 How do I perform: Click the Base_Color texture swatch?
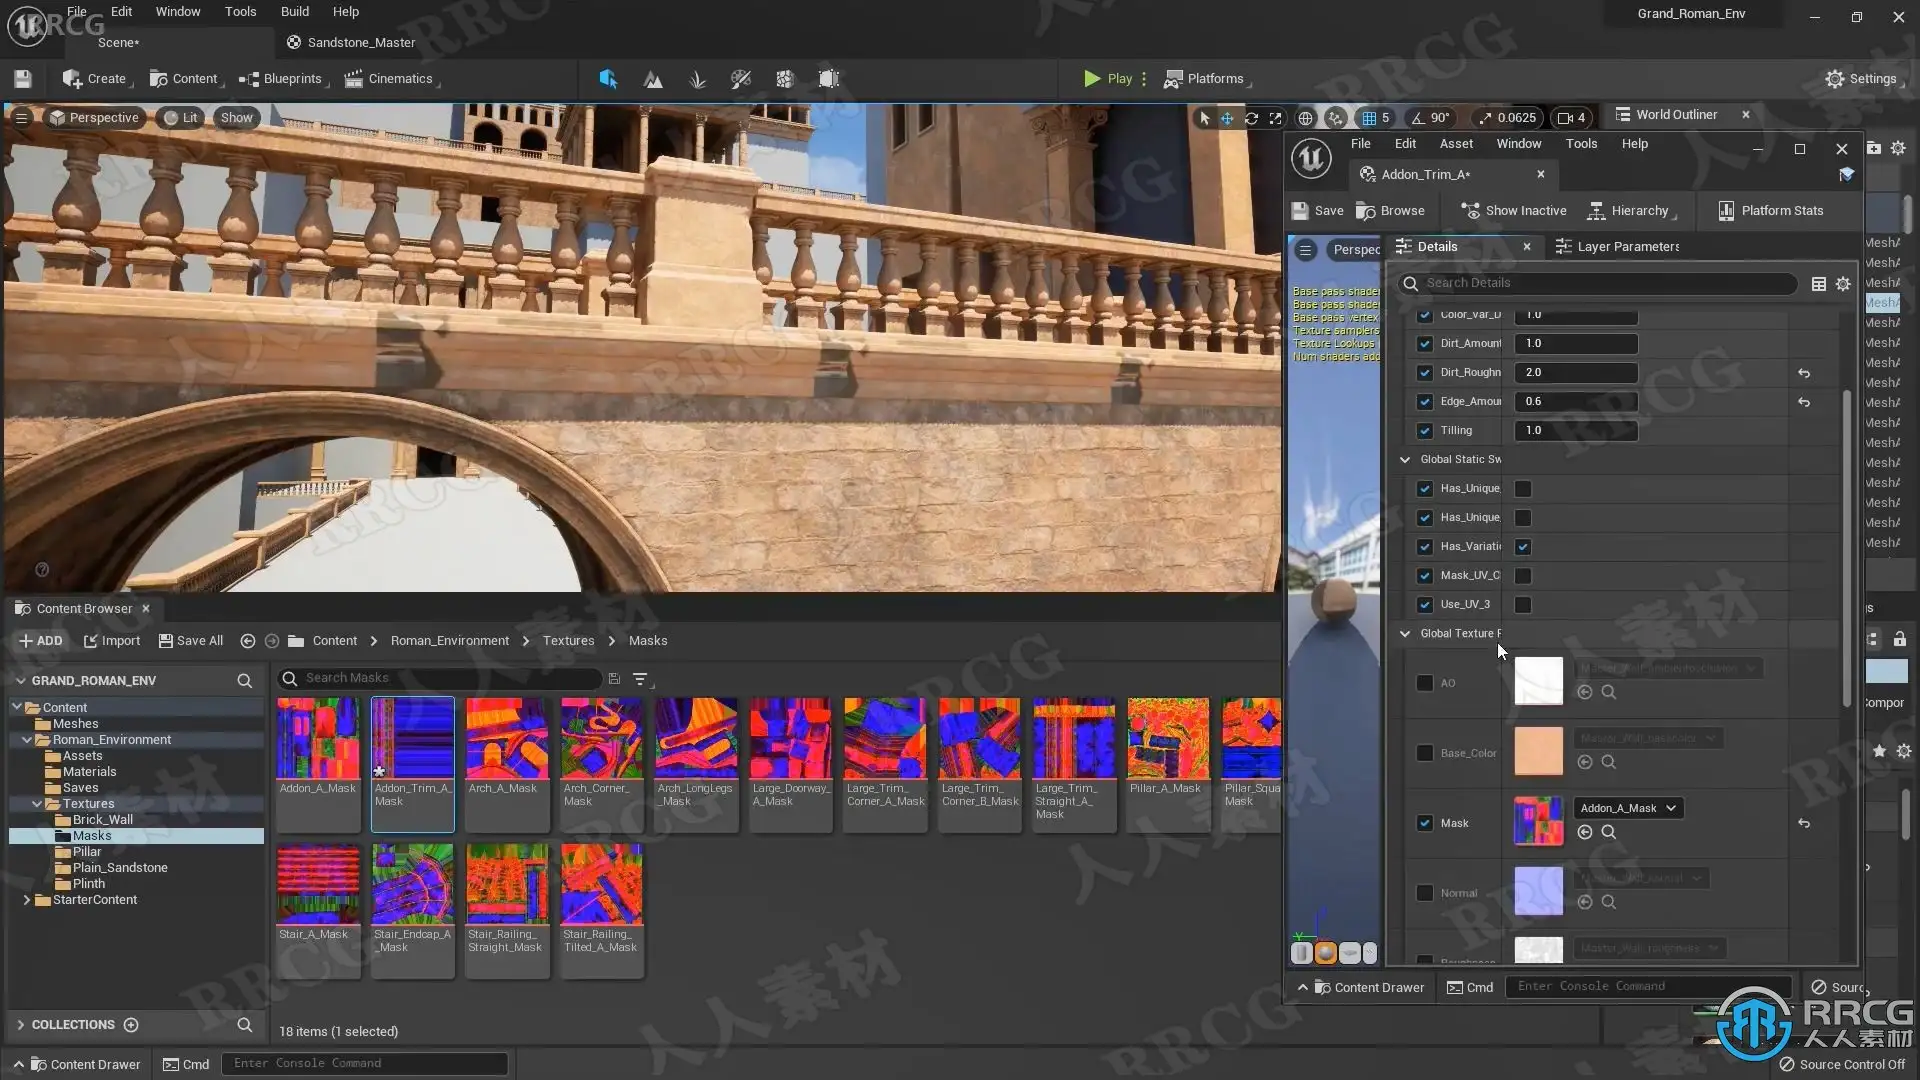pos(1538,752)
